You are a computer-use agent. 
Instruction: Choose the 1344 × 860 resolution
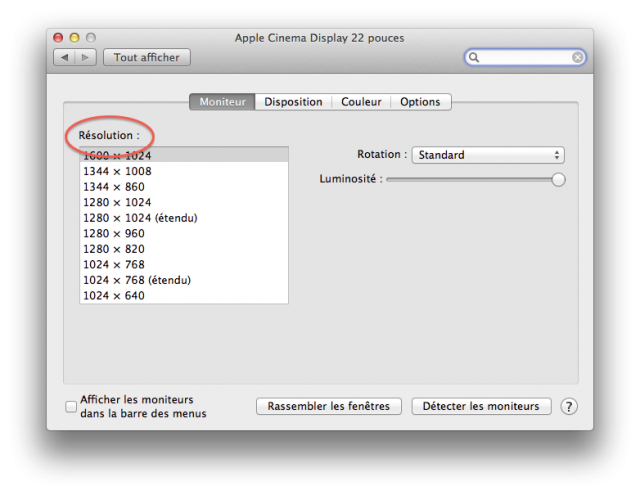click(x=184, y=186)
